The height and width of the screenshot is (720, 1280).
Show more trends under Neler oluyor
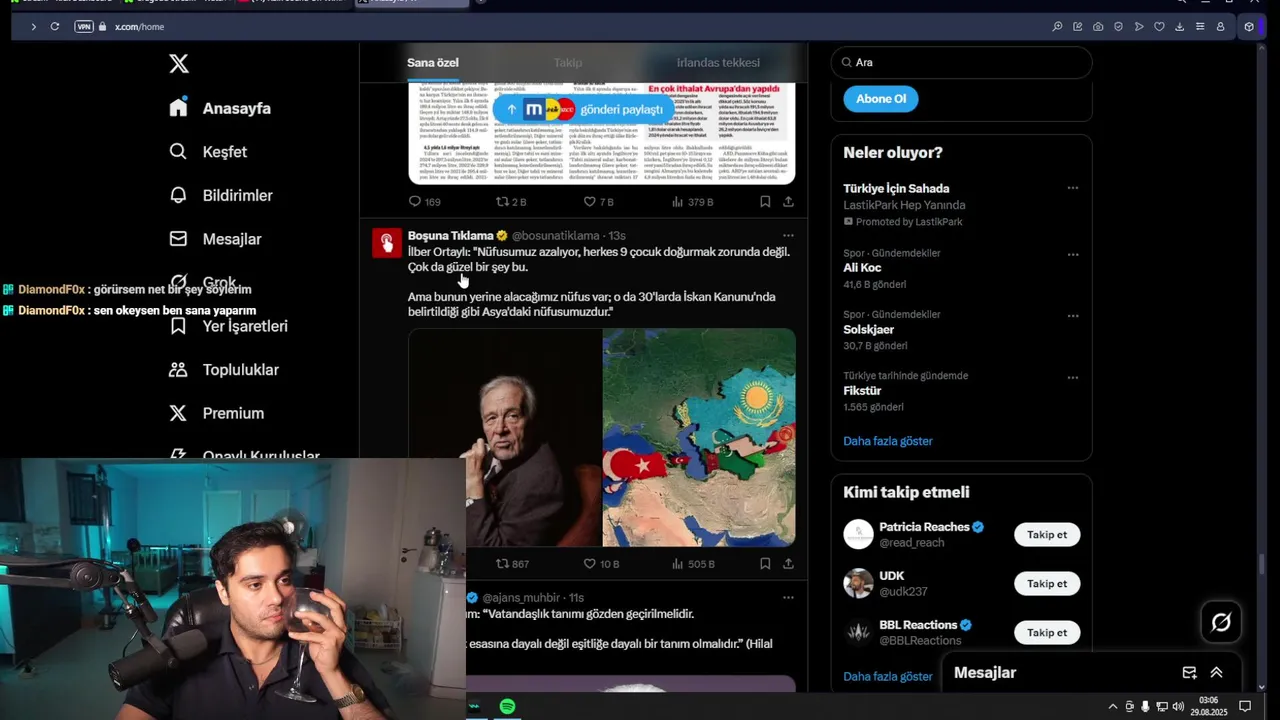pos(888,441)
